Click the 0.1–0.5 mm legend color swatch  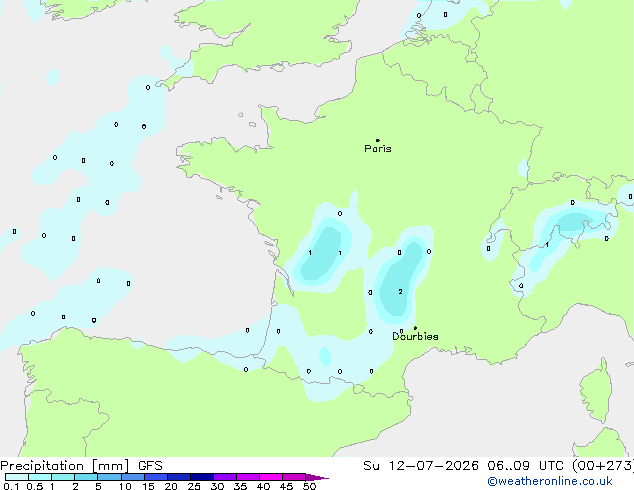click(x=17, y=477)
